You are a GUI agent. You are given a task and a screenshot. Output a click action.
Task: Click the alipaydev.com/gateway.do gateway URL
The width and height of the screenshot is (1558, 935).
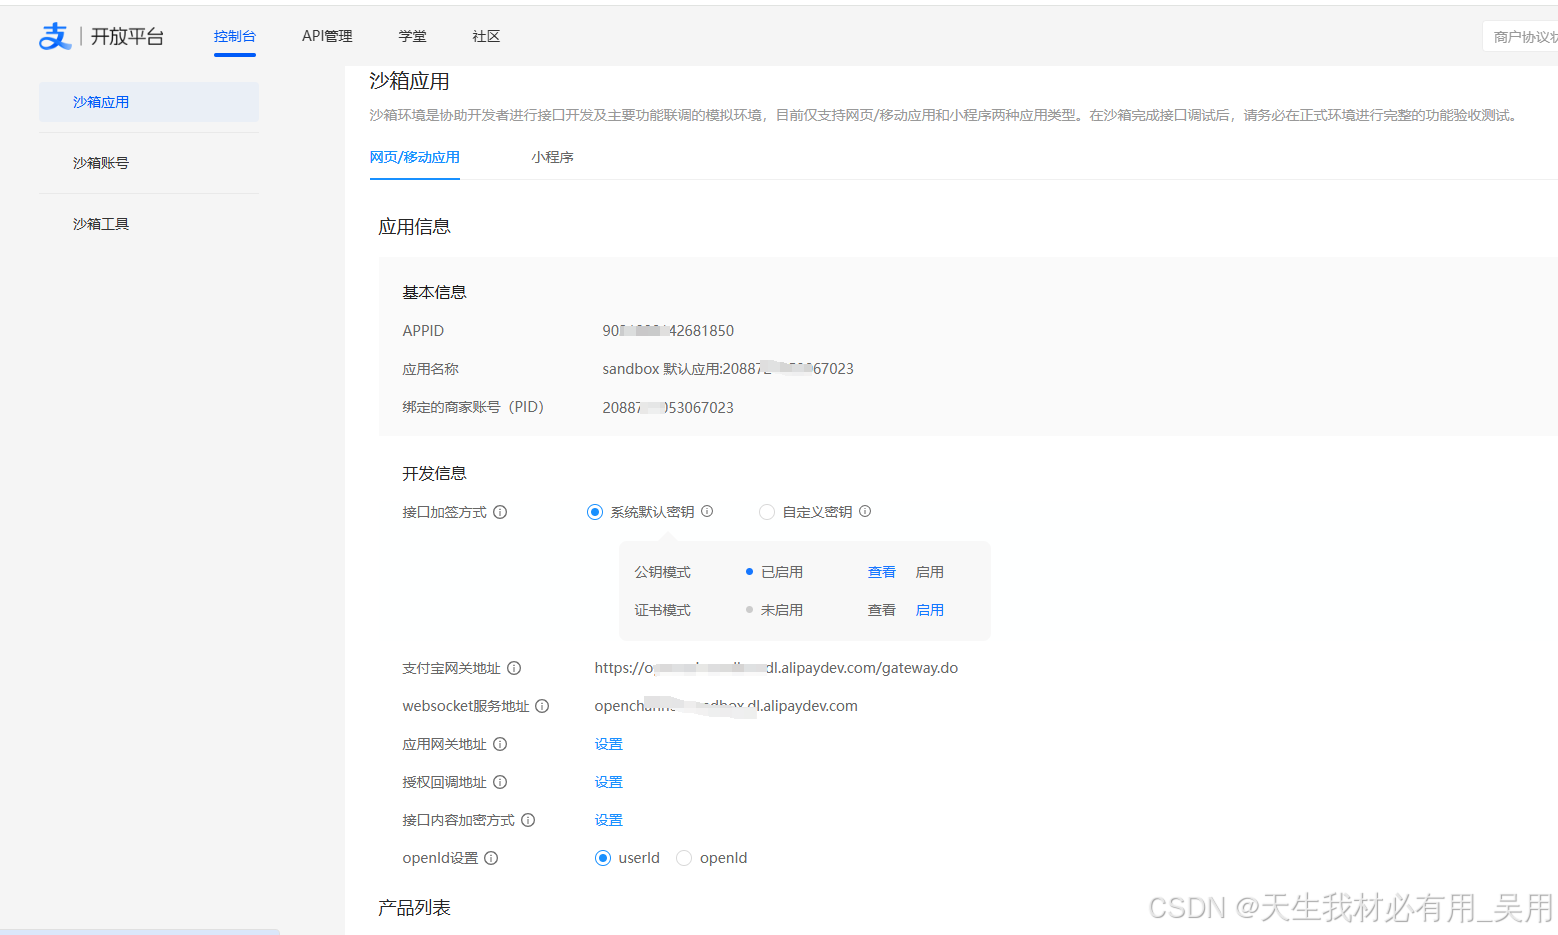[776, 668]
